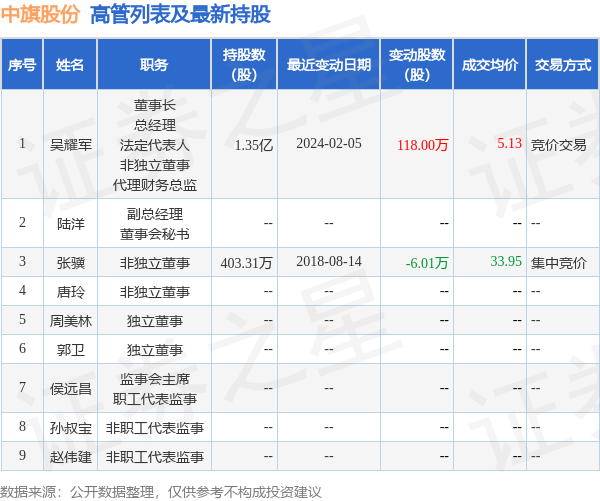The width and height of the screenshot is (600, 501).
Task: Select 总经理 in 吴耀军's row
Action: [155, 125]
